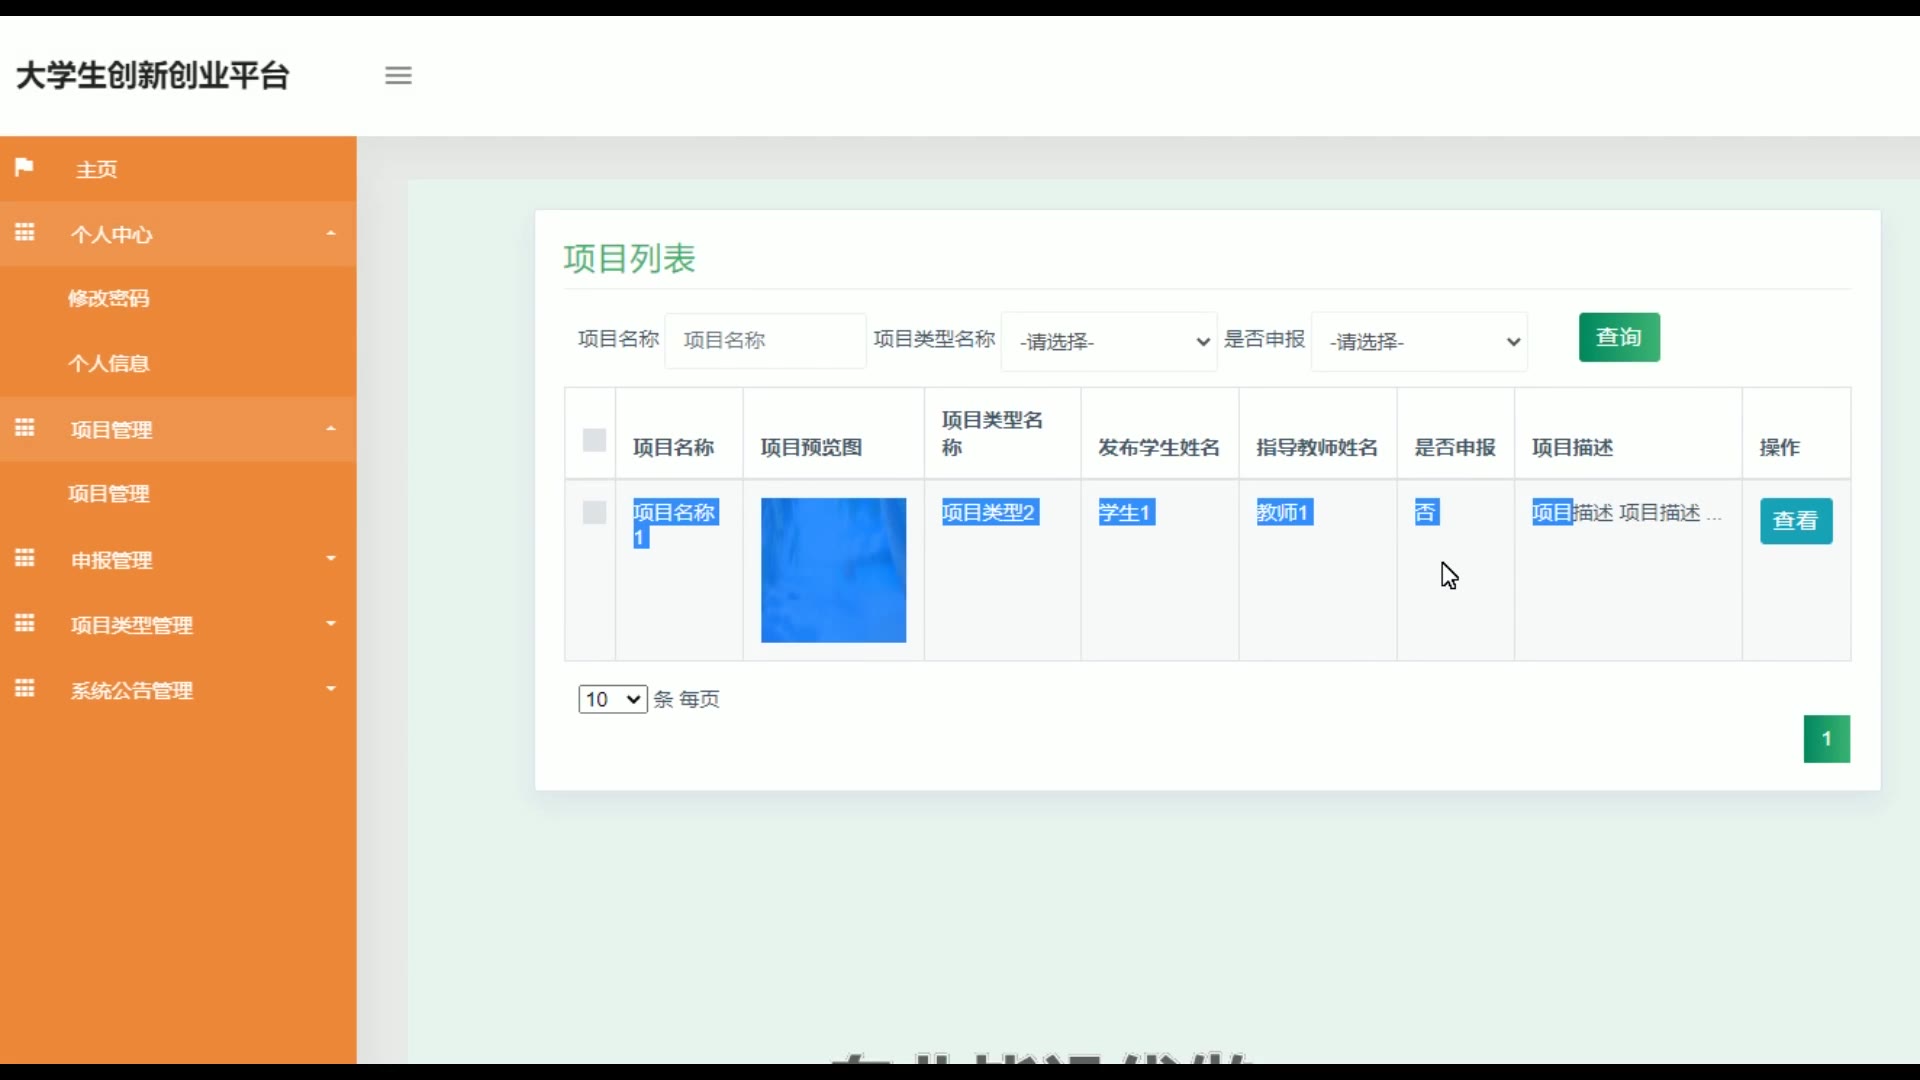This screenshot has width=1920, height=1080.
Task: Toggle the select-all checkbox in table header
Action: (594, 440)
